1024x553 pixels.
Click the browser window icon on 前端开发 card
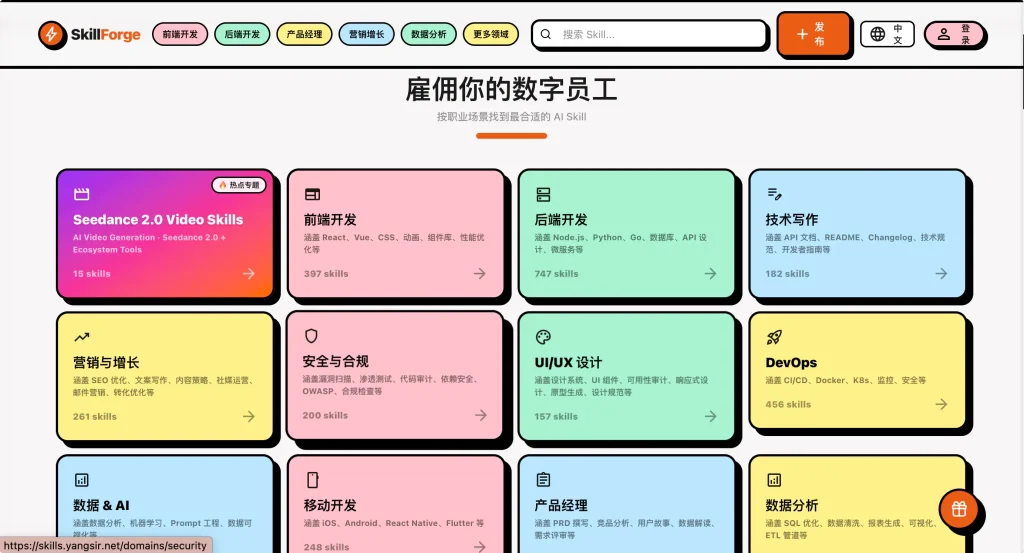[312, 194]
